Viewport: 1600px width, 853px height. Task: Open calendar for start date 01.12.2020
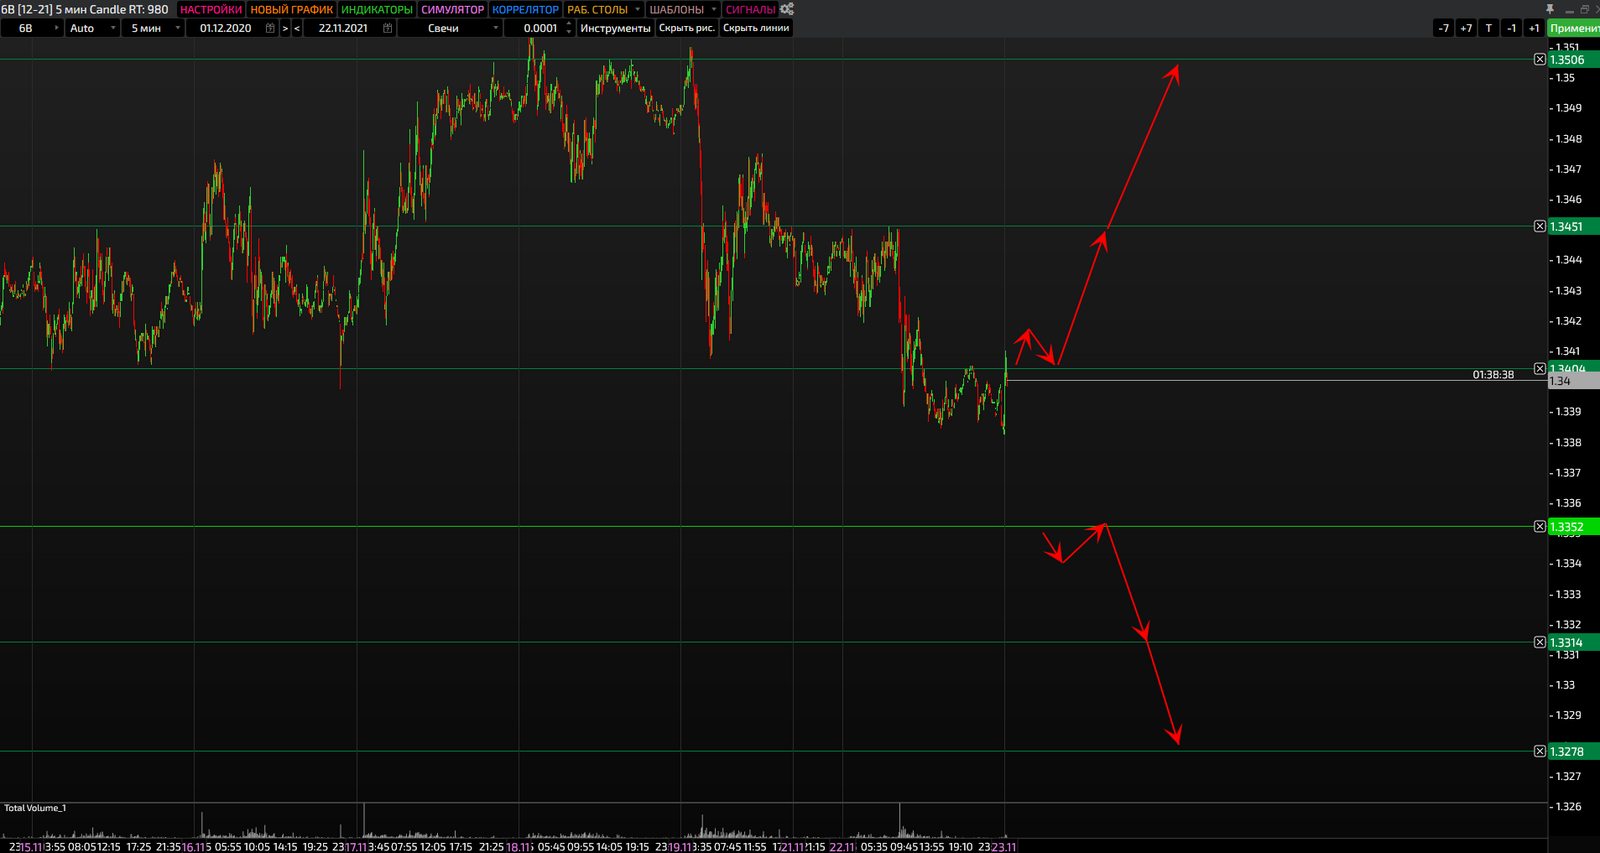(270, 28)
